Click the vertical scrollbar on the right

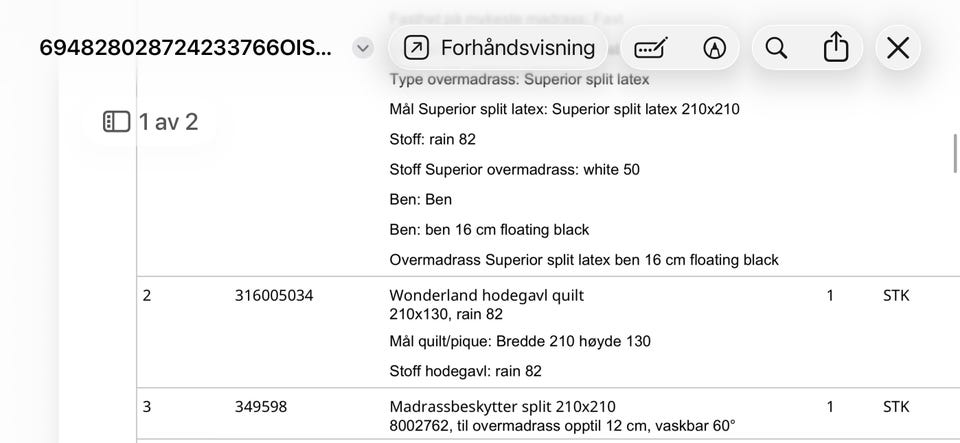pos(955,153)
